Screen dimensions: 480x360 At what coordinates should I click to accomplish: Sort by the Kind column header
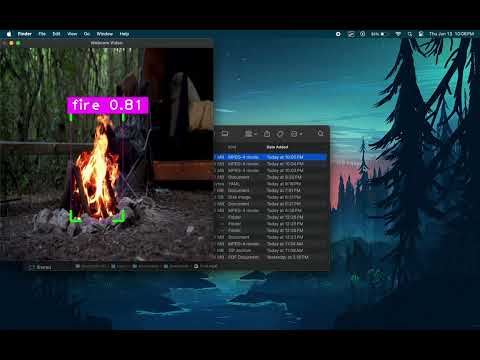coord(232,147)
